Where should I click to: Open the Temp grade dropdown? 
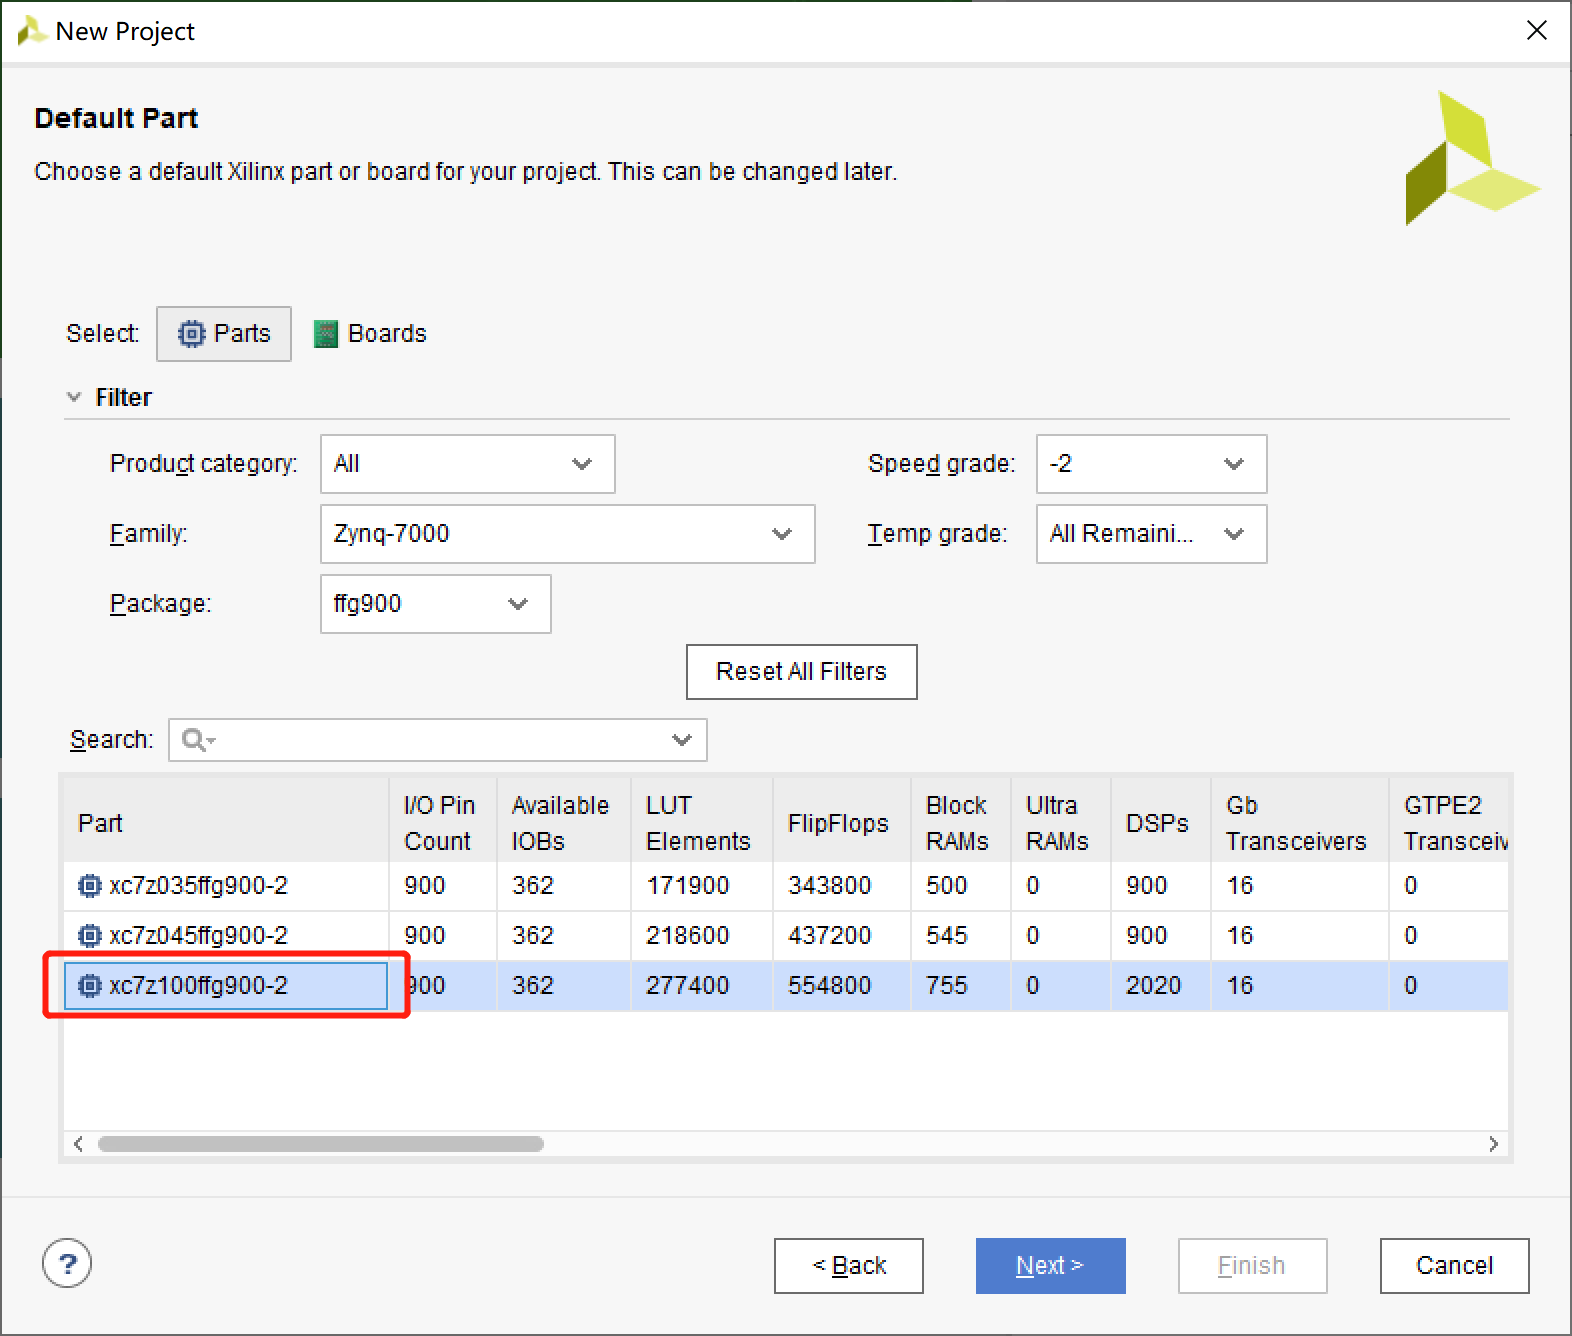tap(1151, 534)
